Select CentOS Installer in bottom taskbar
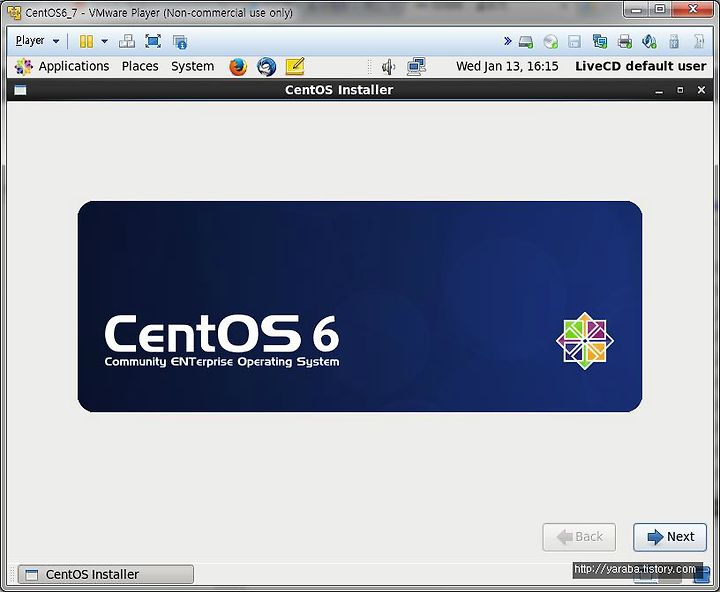This screenshot has width=720, height=592. [x=106, y=575]
